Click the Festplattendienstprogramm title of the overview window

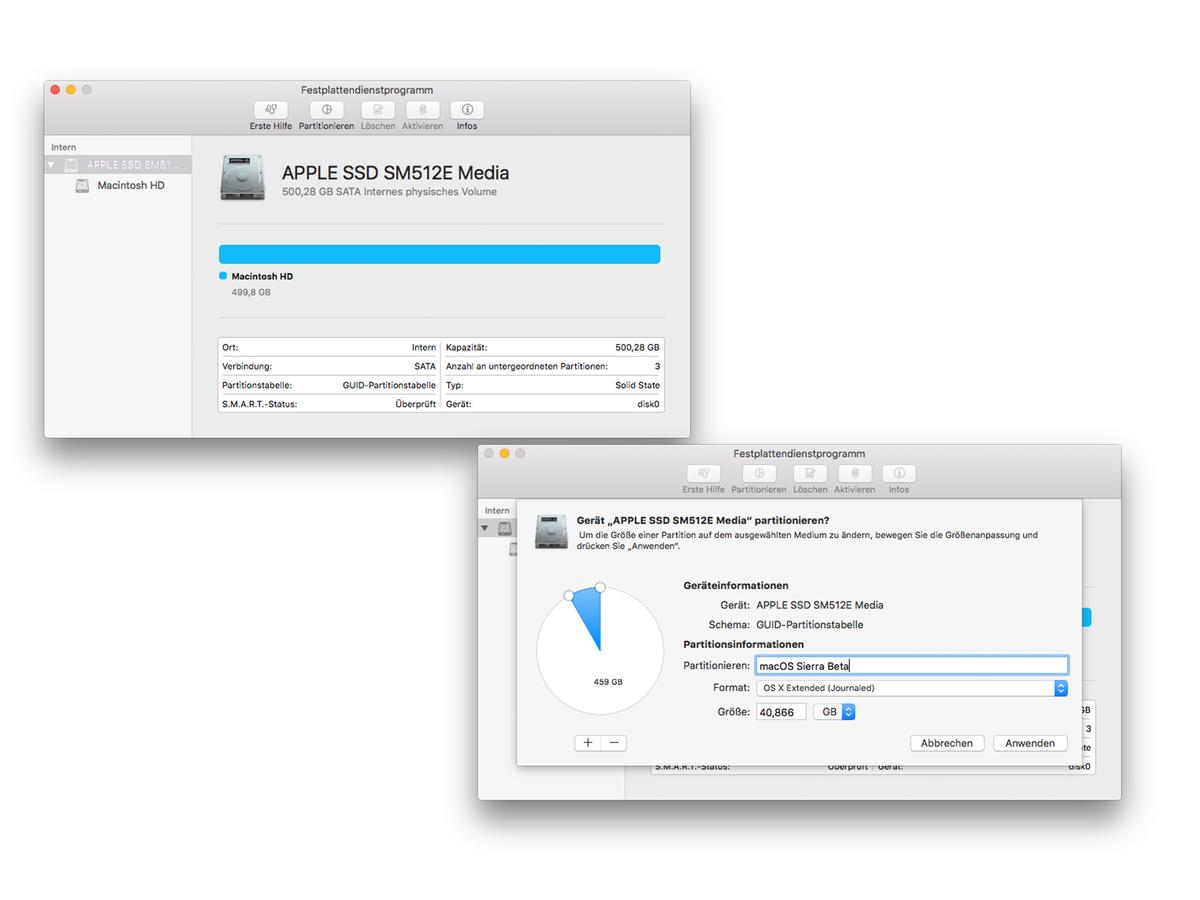point(367,90)
